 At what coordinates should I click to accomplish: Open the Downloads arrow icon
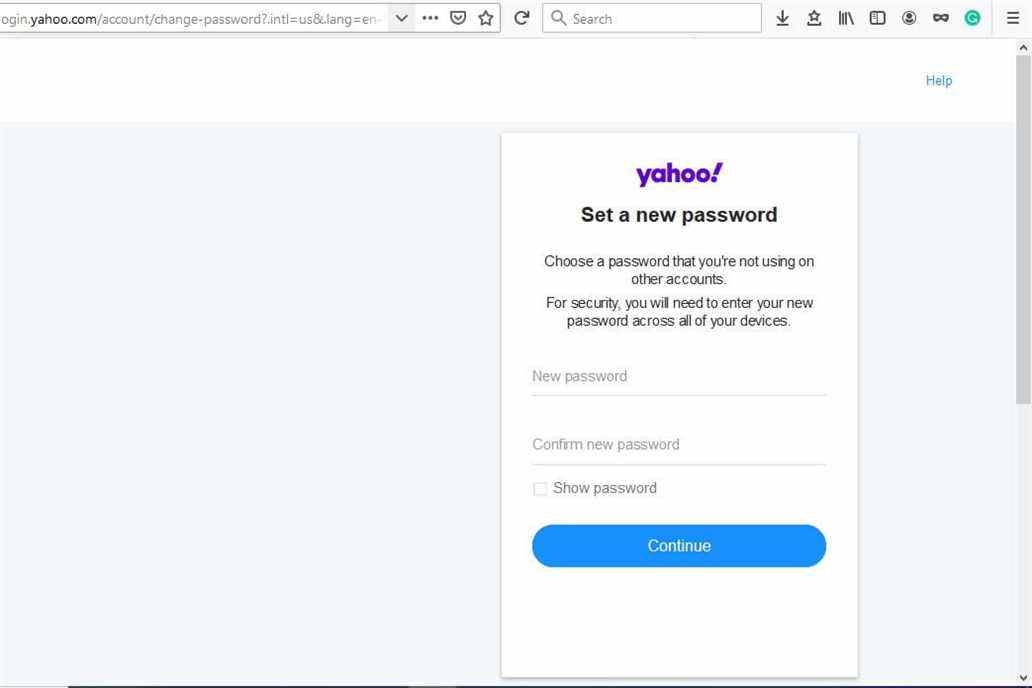pyautogui.click(x=783, y=18)
